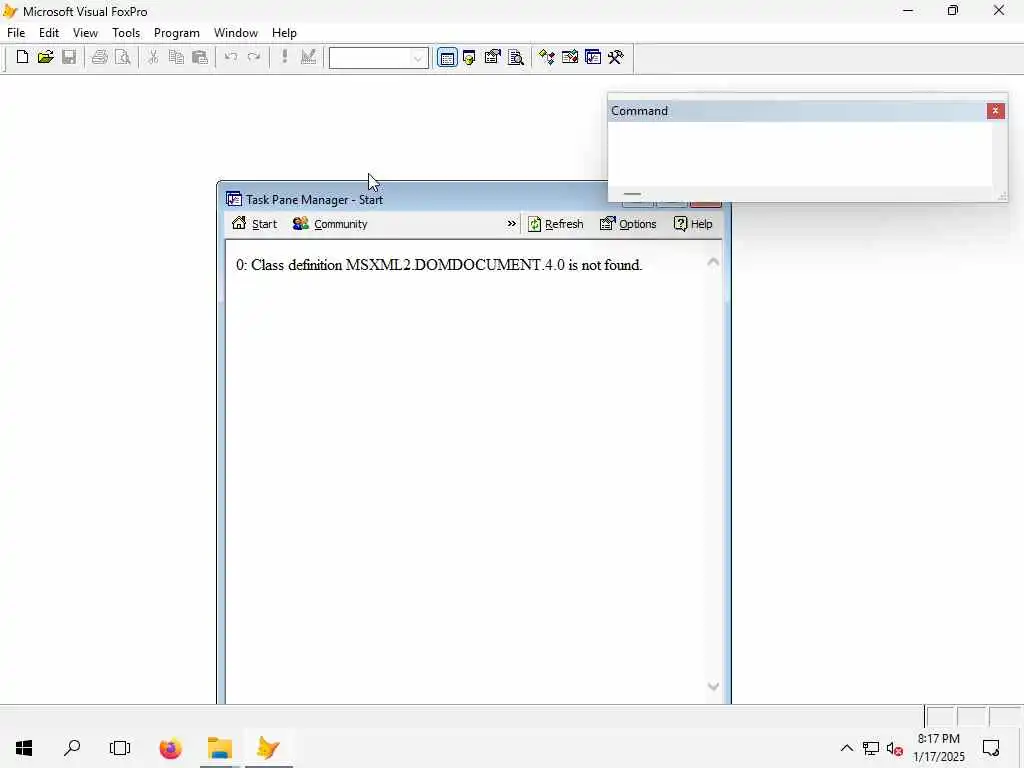
Task: Open File Explorer from the taskbar
Action: pos(220,748)
